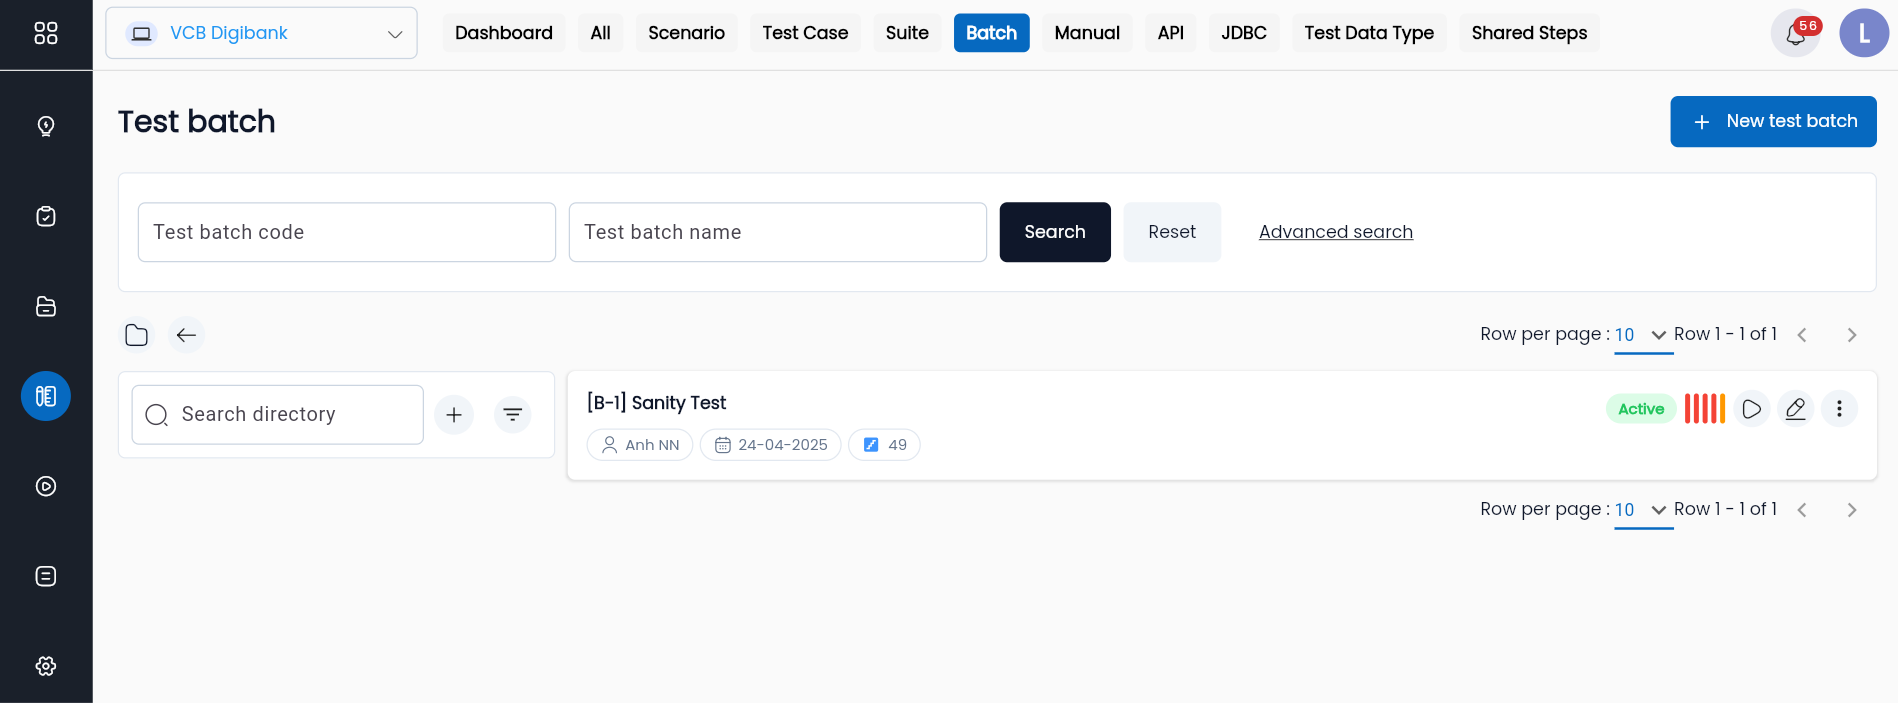Expand the VCB Digibank project dropdown

point(261,33)
